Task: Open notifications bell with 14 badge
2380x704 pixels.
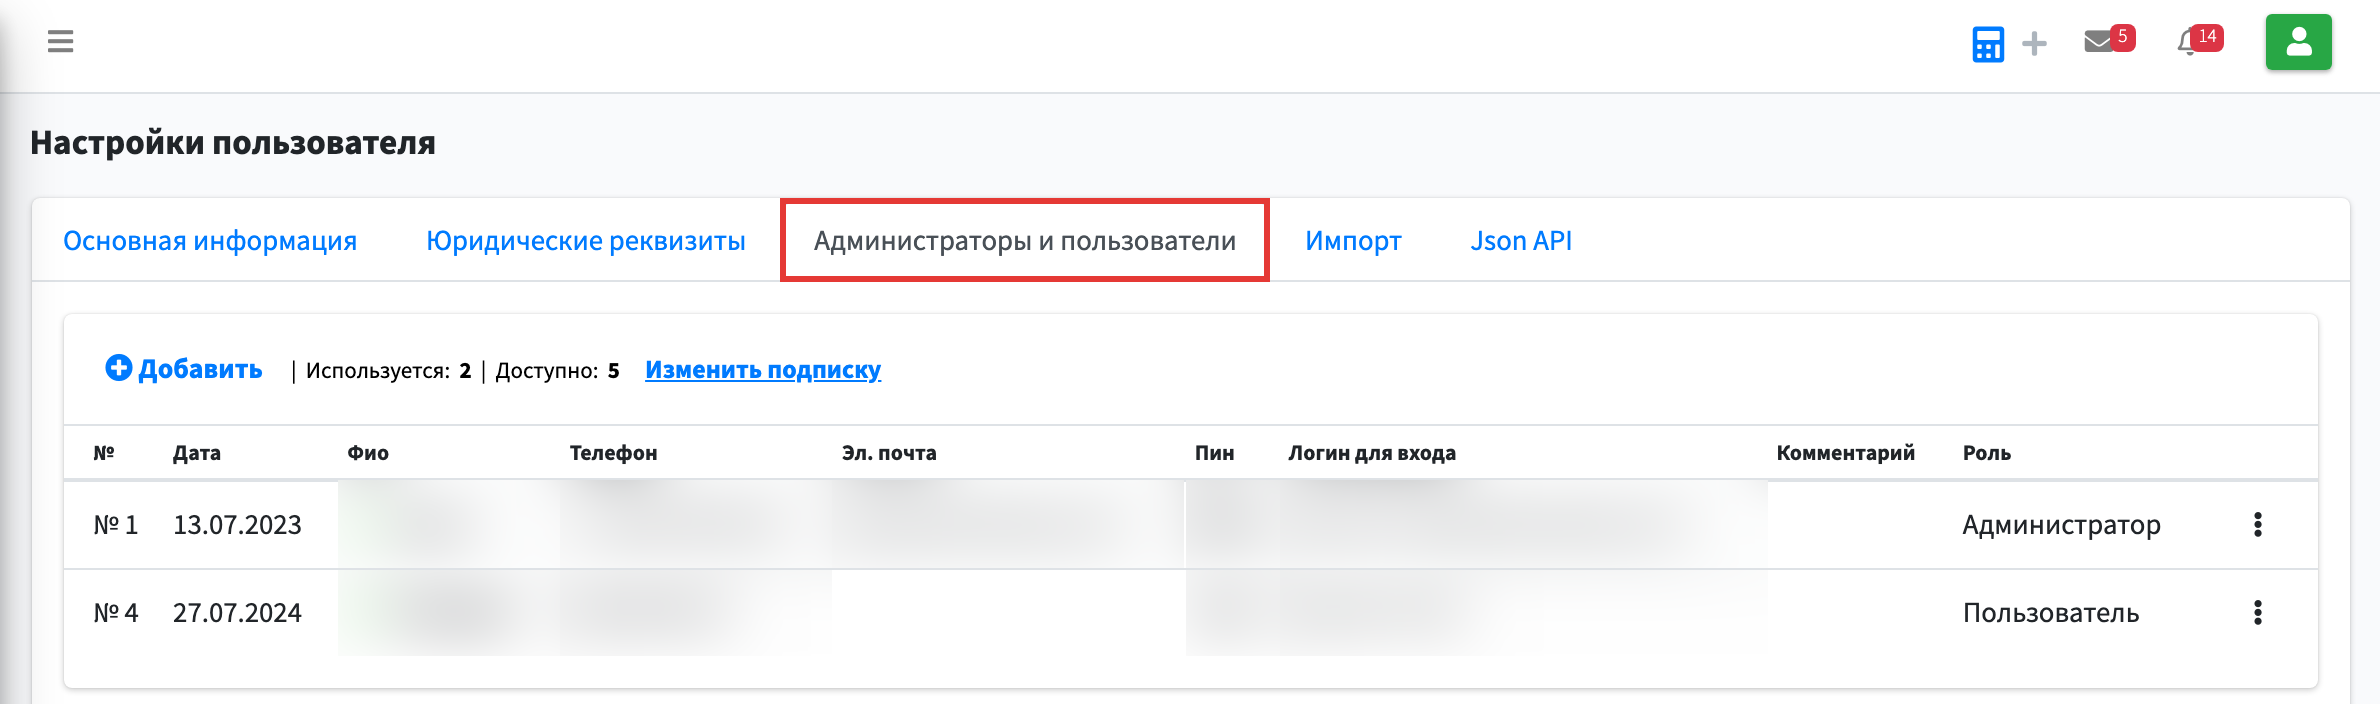Action: coord(2199,40)
